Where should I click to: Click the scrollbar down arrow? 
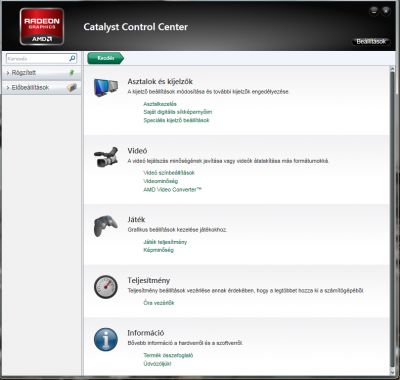[392, 372]
